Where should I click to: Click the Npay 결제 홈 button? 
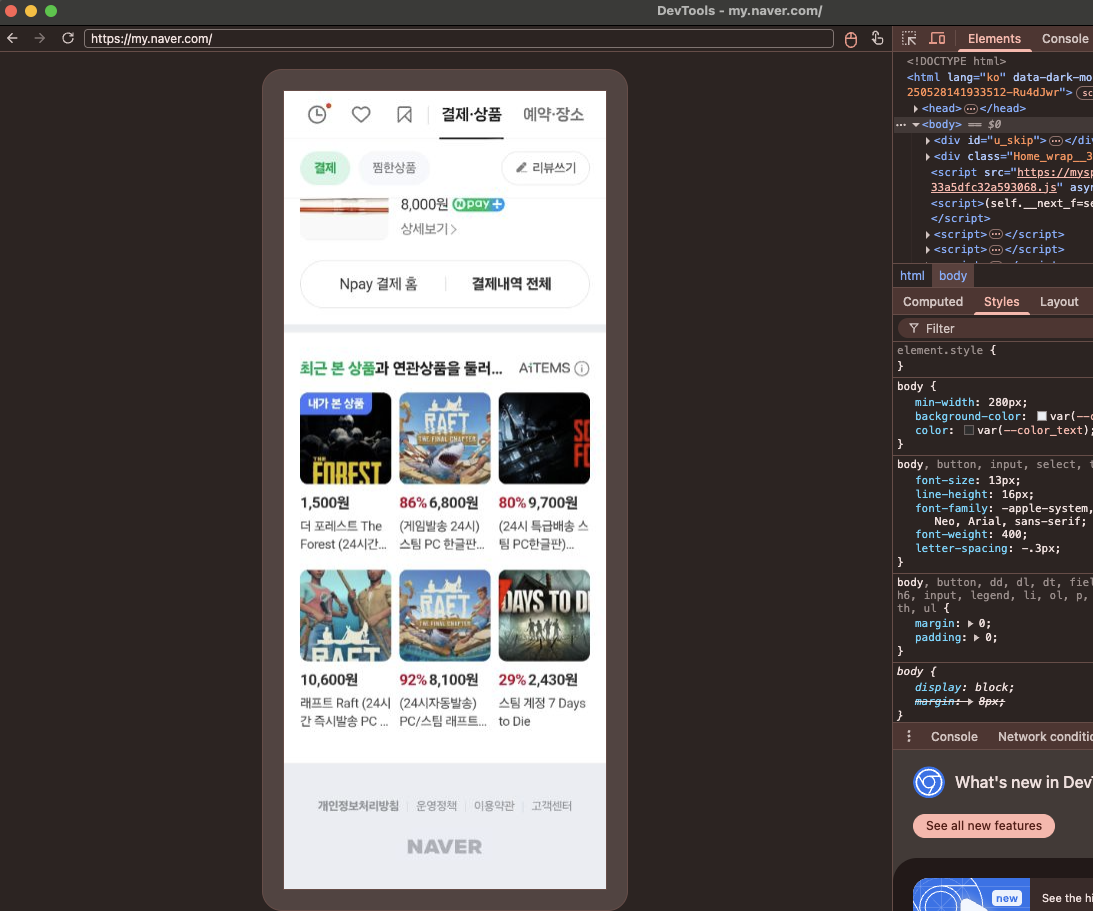[x=378, y=284]
